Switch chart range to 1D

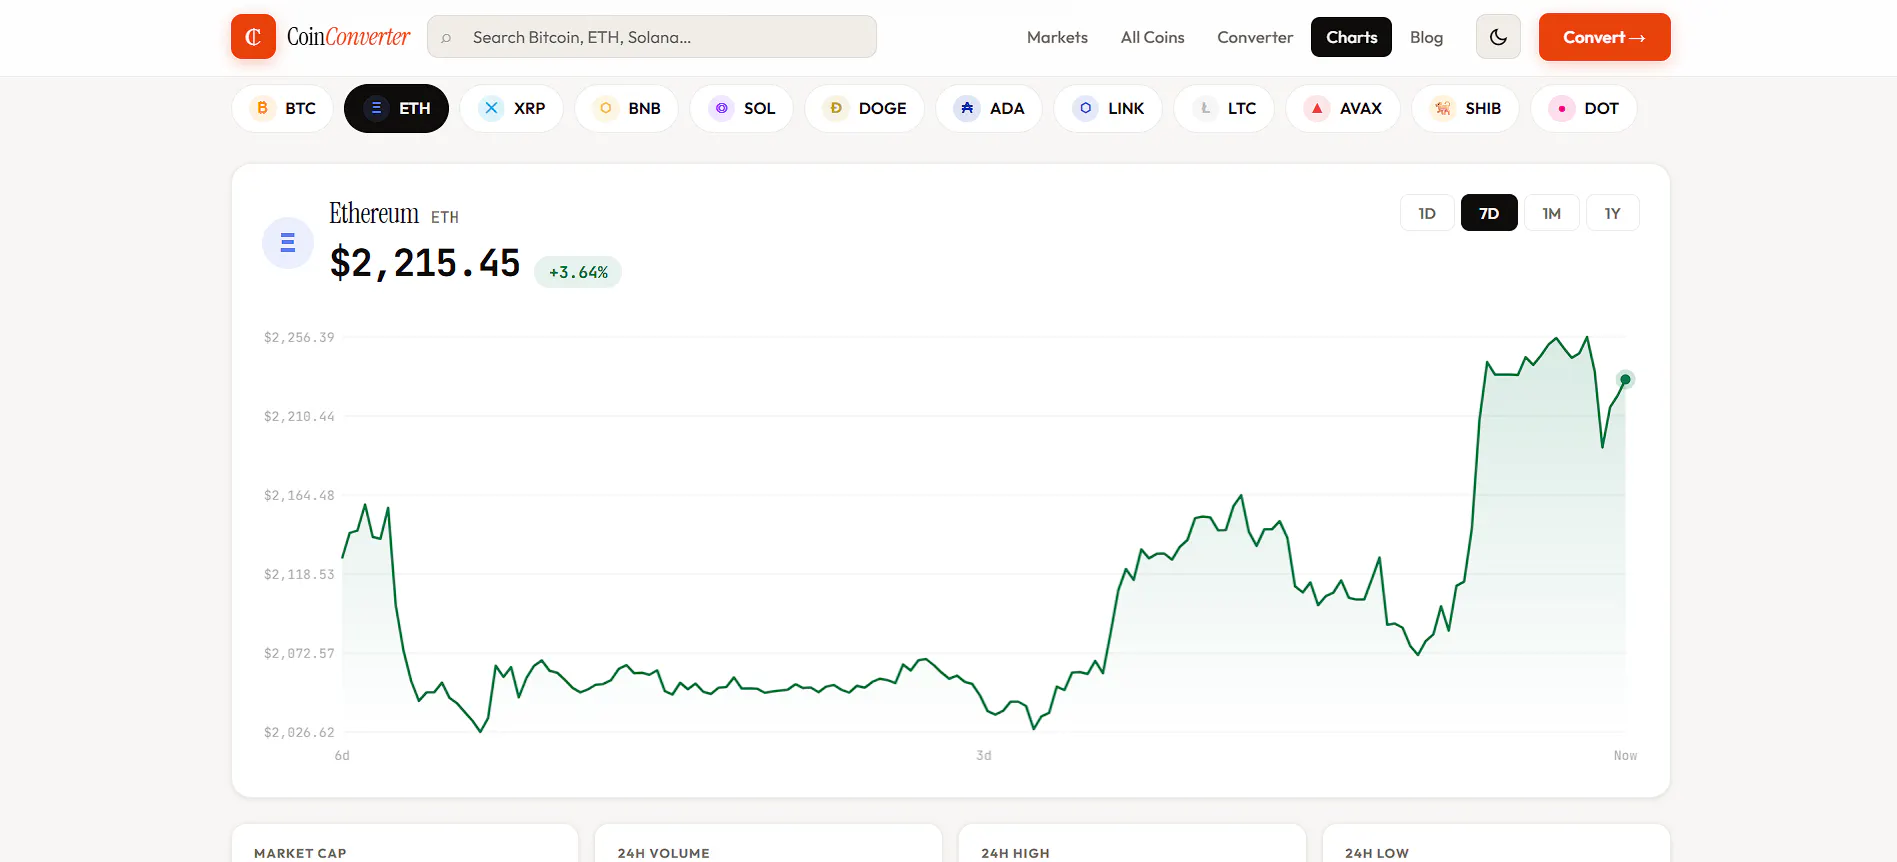(1427, 213)
